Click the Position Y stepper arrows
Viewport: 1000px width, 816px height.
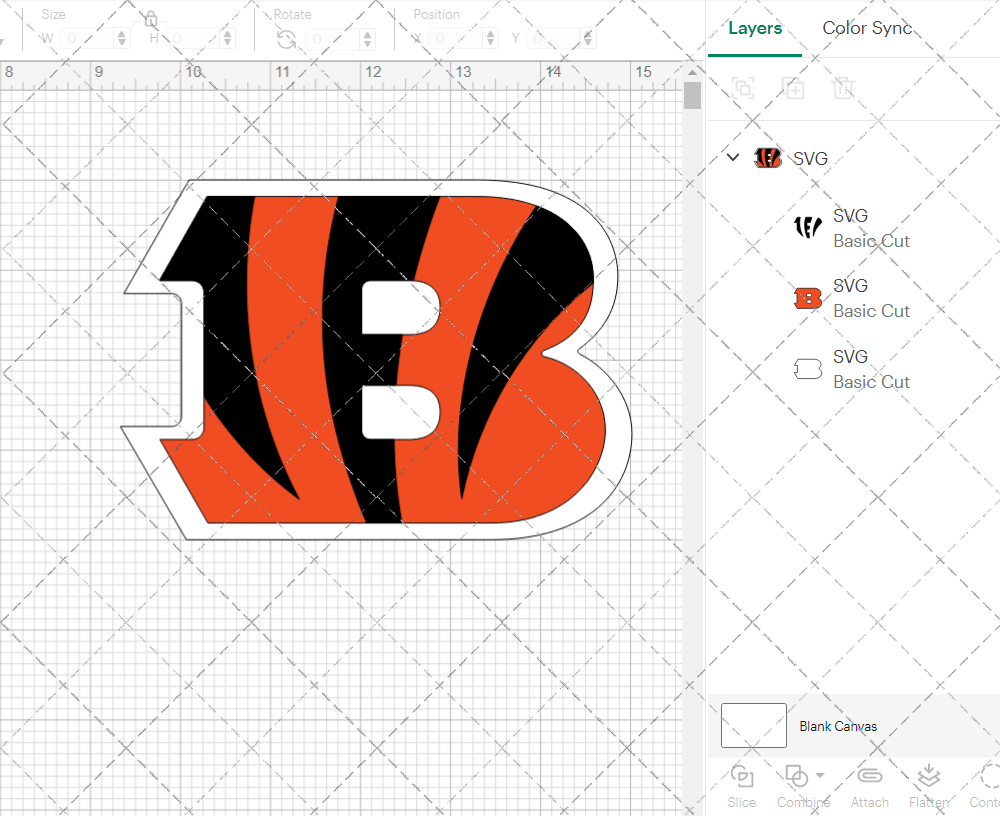[x=587, y=39]
